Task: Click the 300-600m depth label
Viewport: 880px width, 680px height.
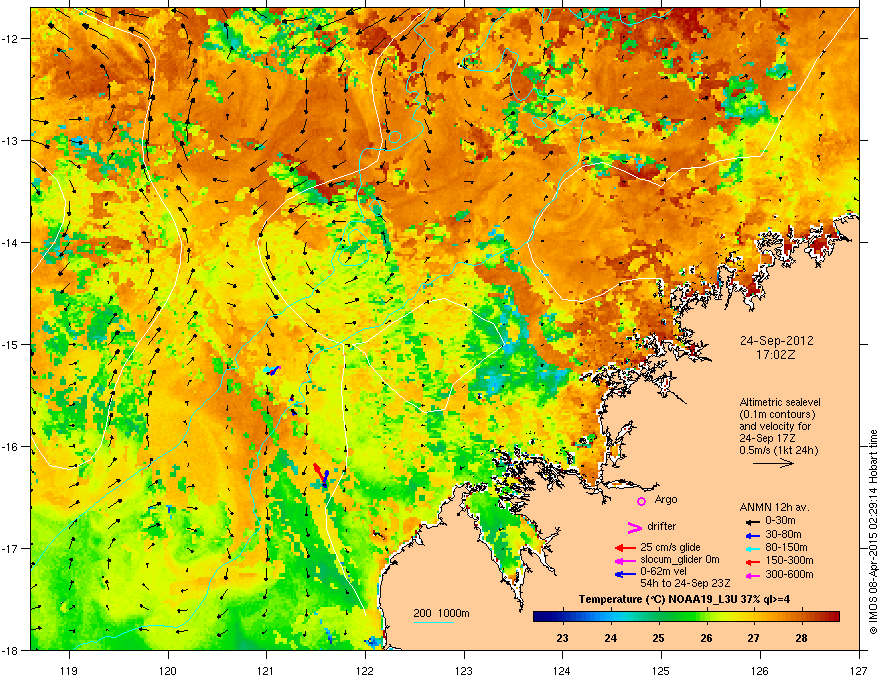Action: click(789, 575)
